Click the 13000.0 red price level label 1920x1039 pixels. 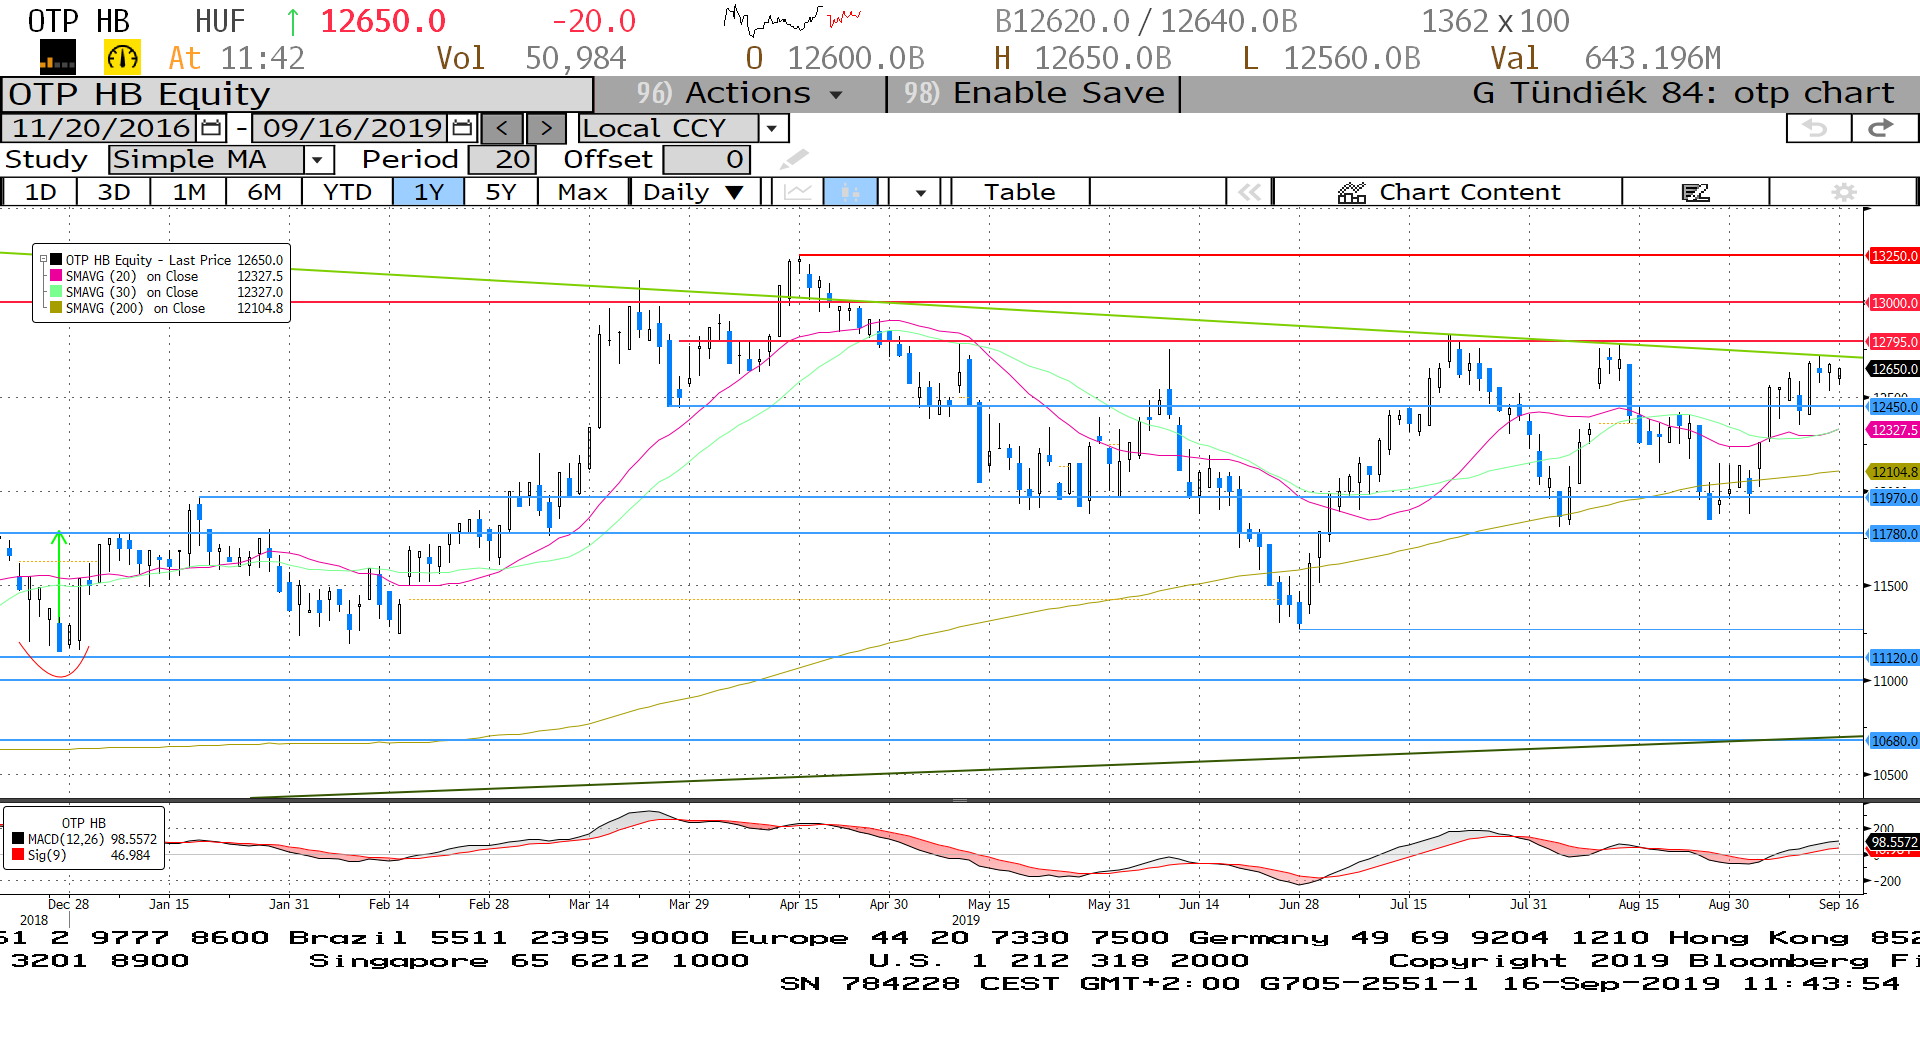pyautogui.click(x=1894, y=303)
